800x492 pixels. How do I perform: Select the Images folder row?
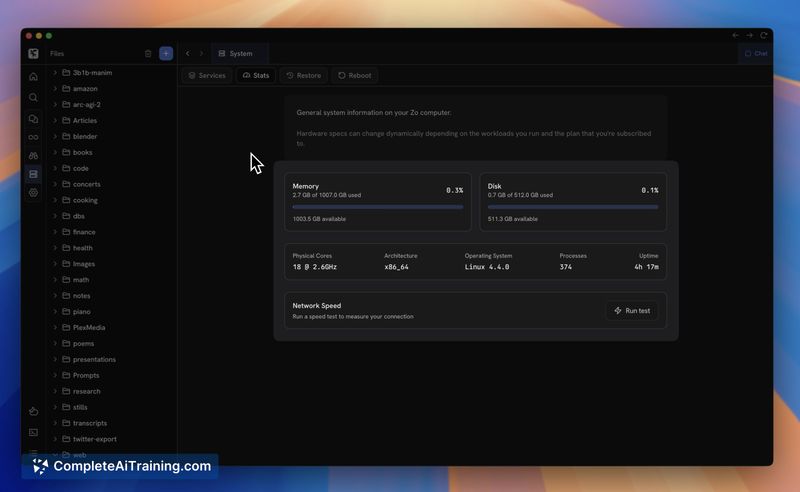point(113,264)
